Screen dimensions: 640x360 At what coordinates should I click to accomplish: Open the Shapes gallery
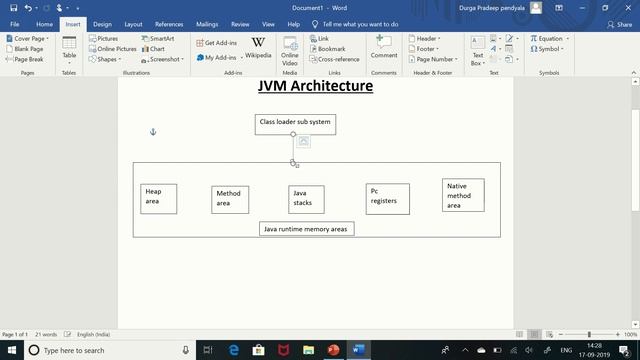pyautogui.click(x=105, y=59)
